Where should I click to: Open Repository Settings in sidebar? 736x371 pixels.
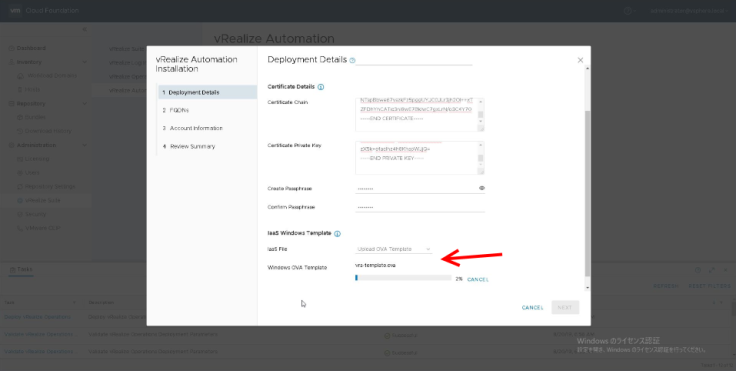(x=50, y=186)
